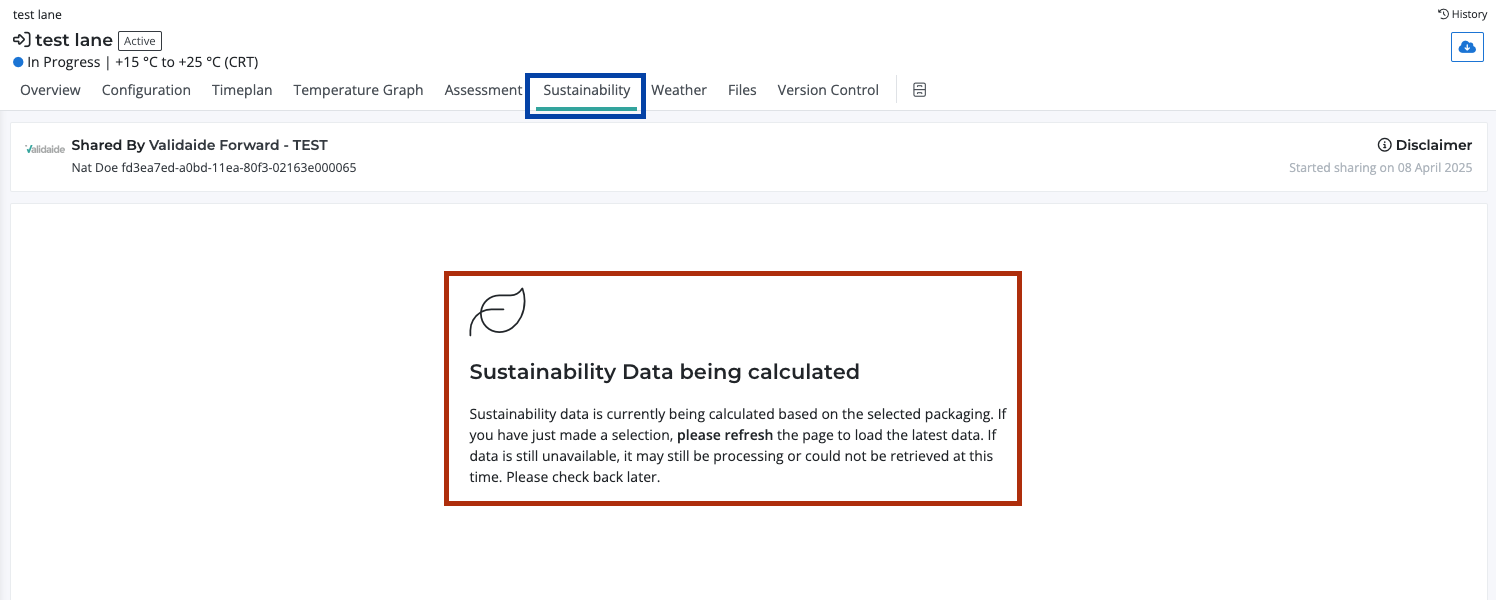Click the 'please refresh' bold text
The image size is (1496, 600).
point(725,435)
